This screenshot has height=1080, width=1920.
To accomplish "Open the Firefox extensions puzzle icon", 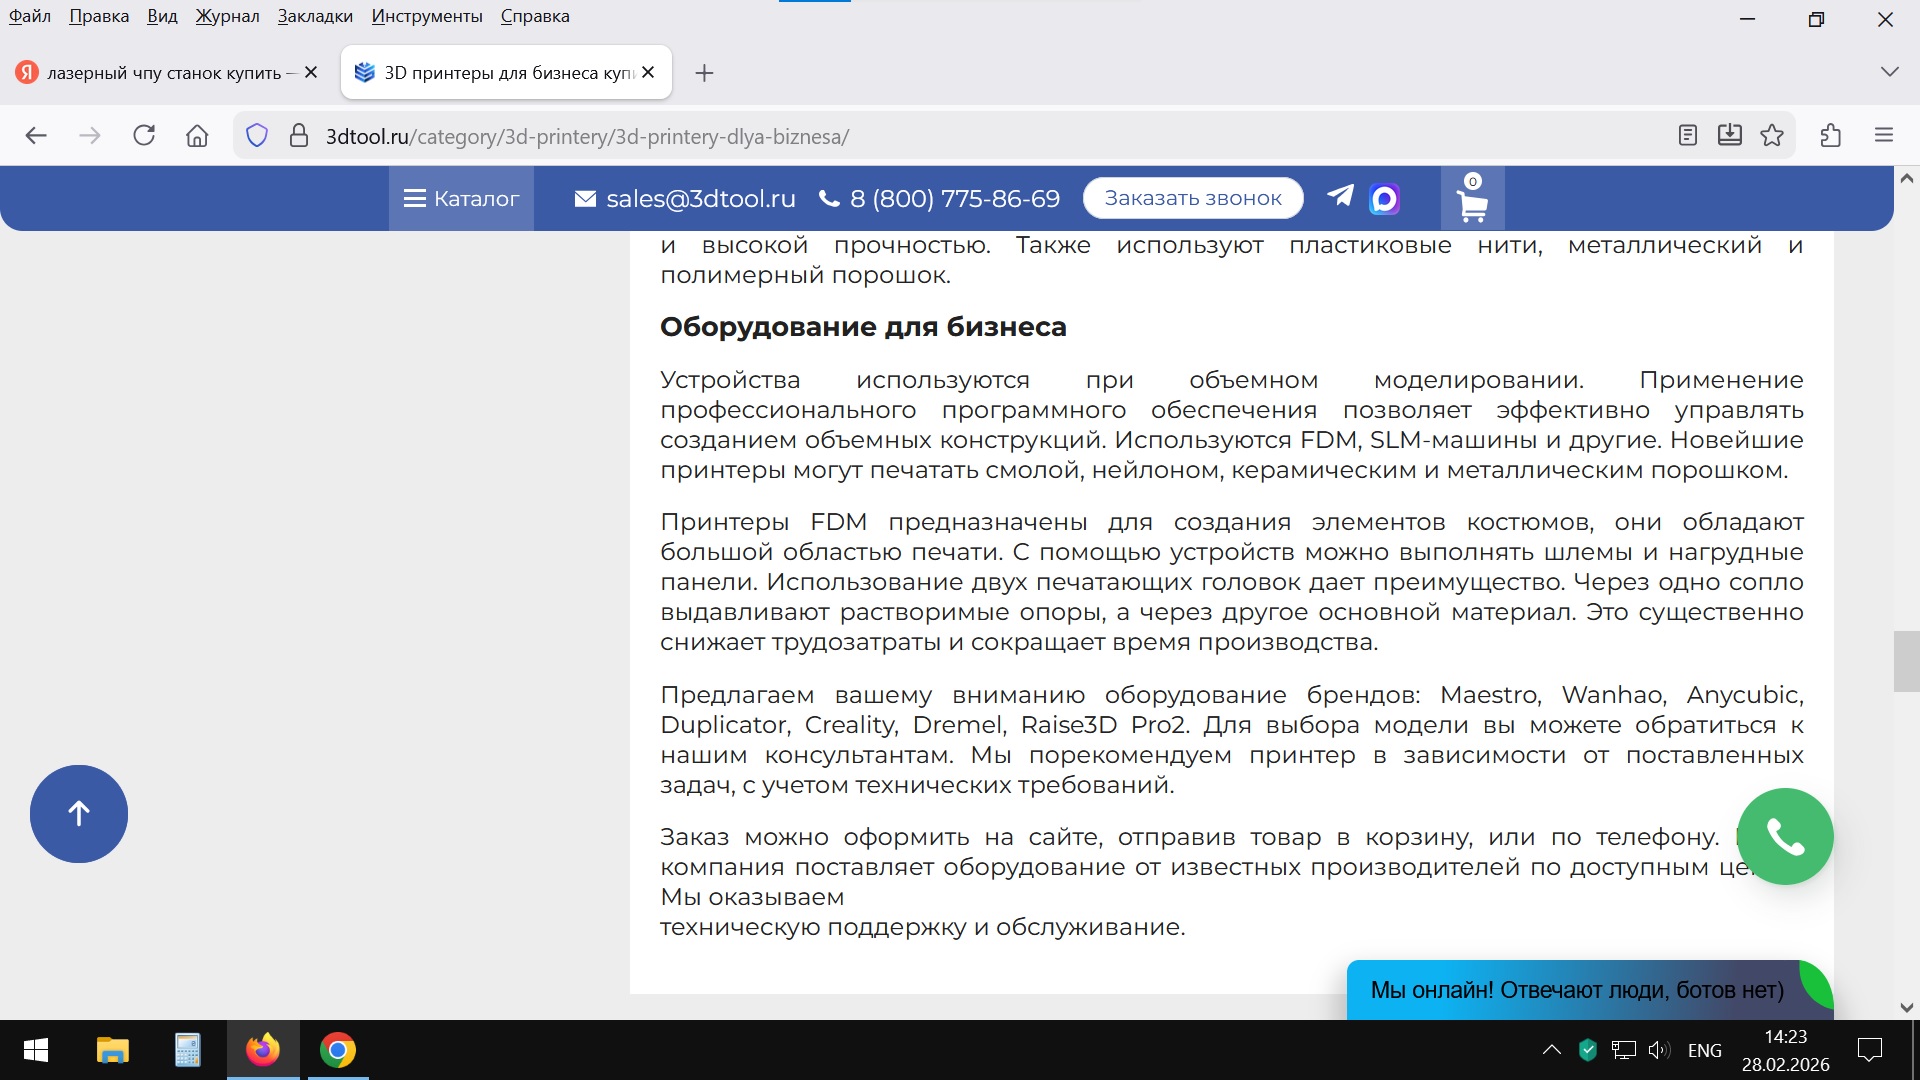I will point(1831,136).
